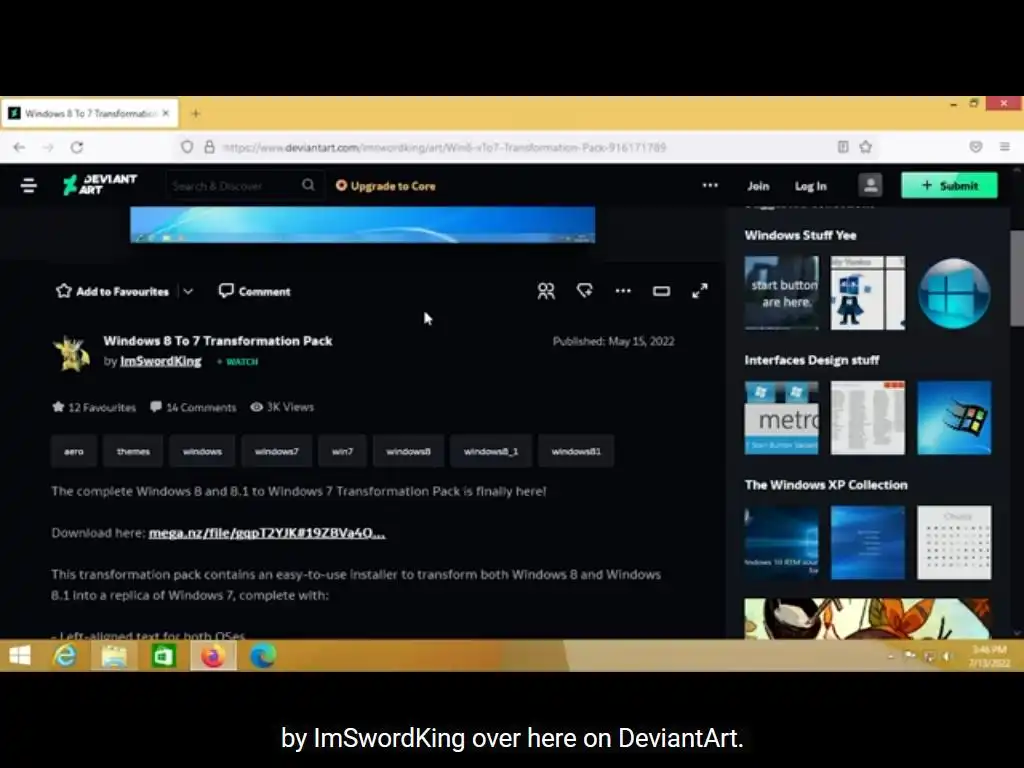Open The Windows XP Collection heading

826,485
